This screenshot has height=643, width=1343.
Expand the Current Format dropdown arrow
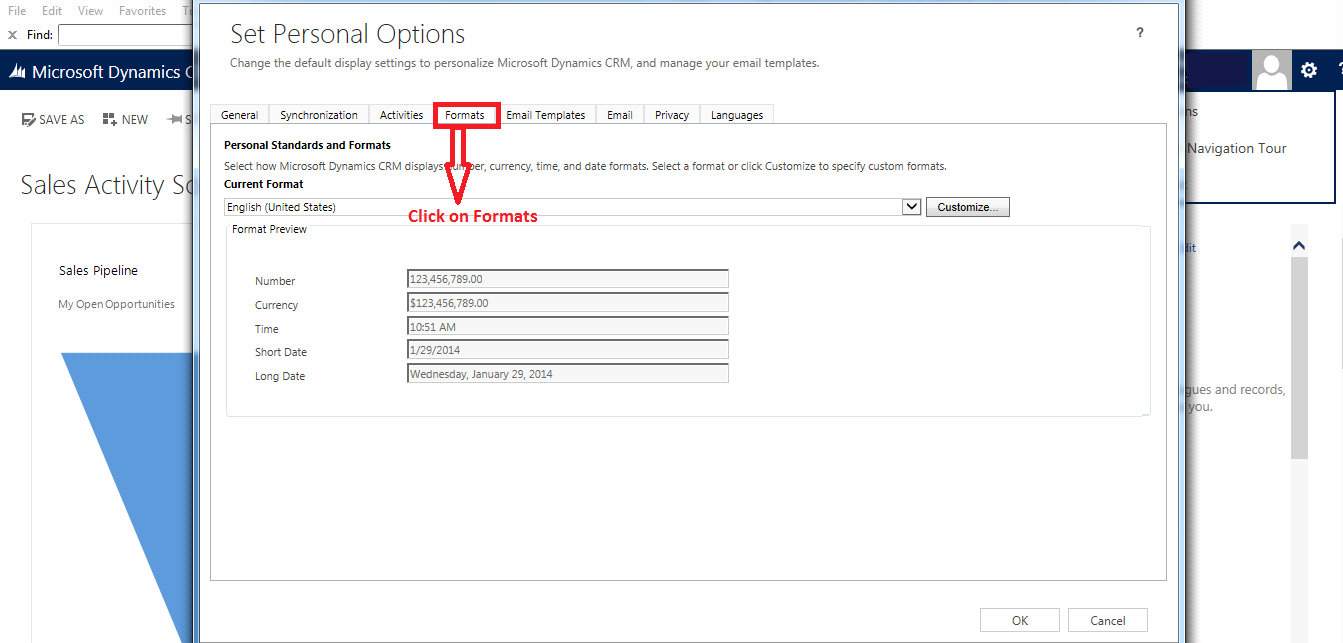[x=911, y=207]
